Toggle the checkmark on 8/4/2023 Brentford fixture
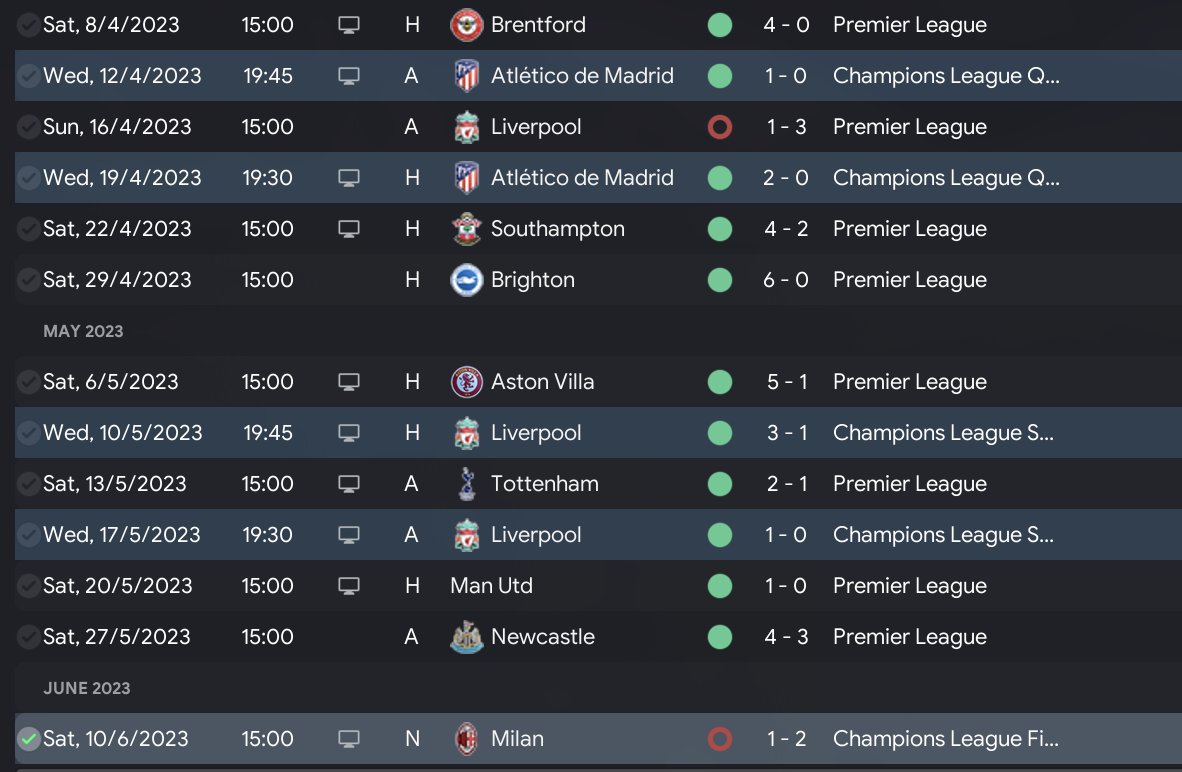1182x772 pixels. (x=29, y=25)
